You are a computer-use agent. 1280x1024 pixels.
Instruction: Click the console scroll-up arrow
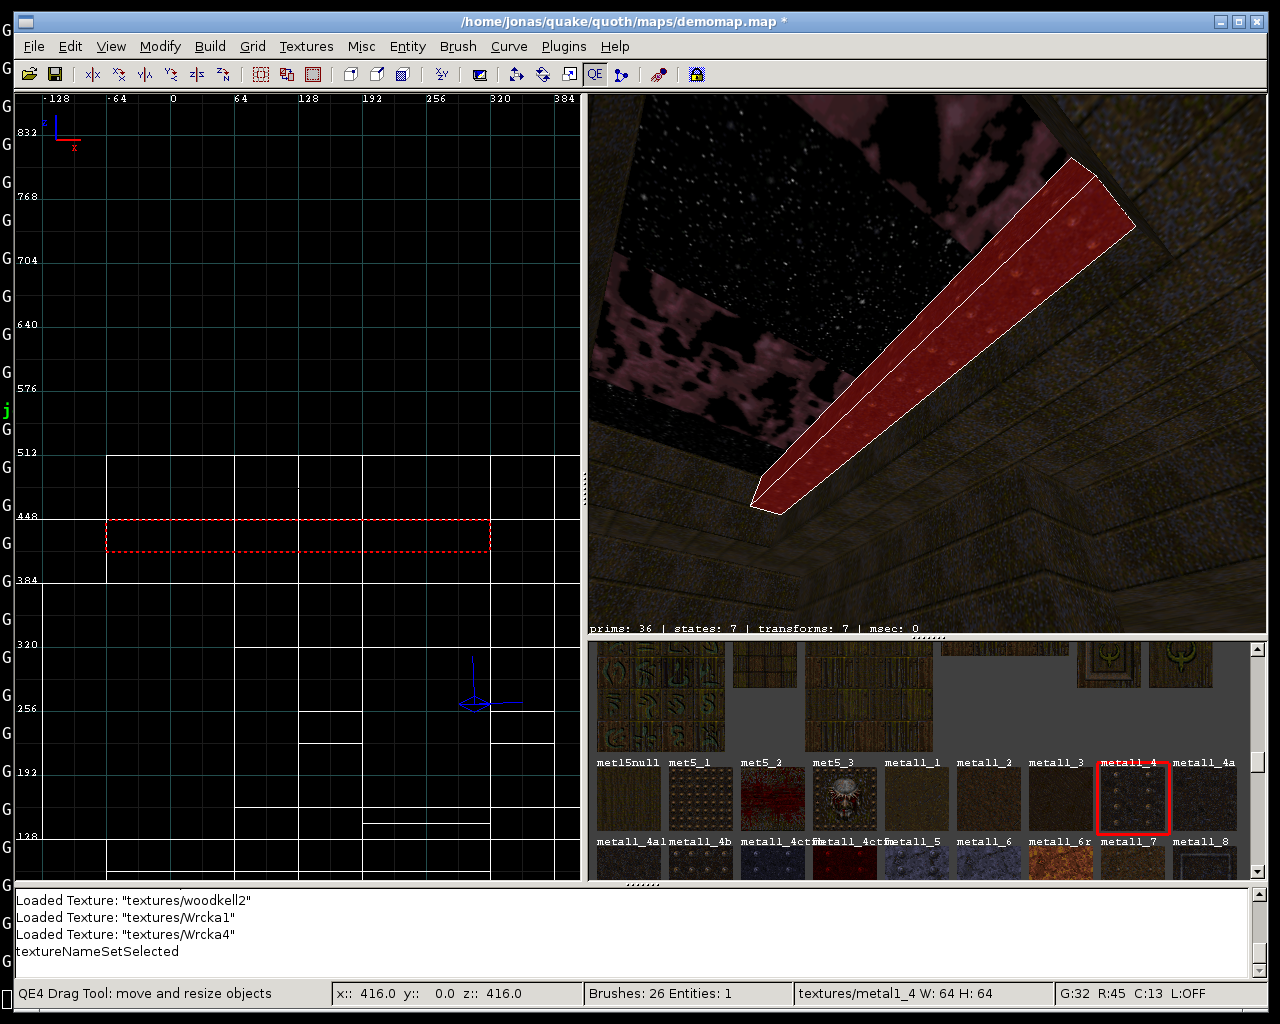[x=1259, y=895]
